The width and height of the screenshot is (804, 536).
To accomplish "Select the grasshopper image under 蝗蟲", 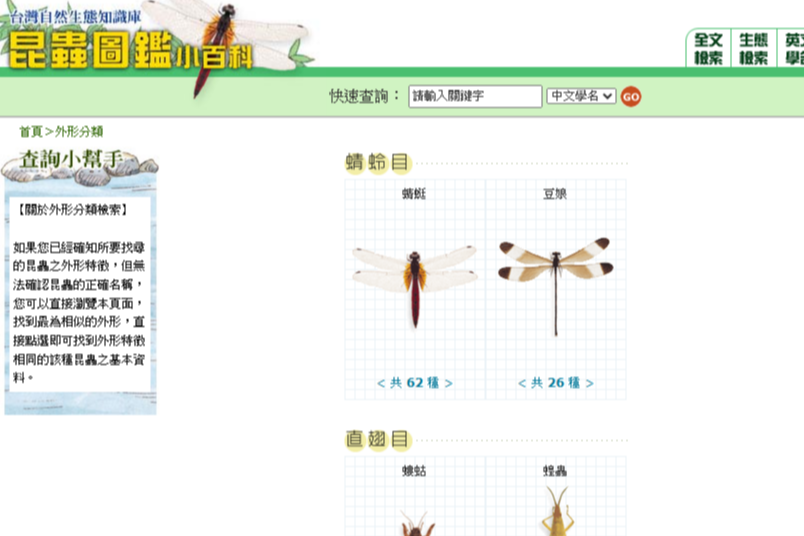I will point(558,511).
